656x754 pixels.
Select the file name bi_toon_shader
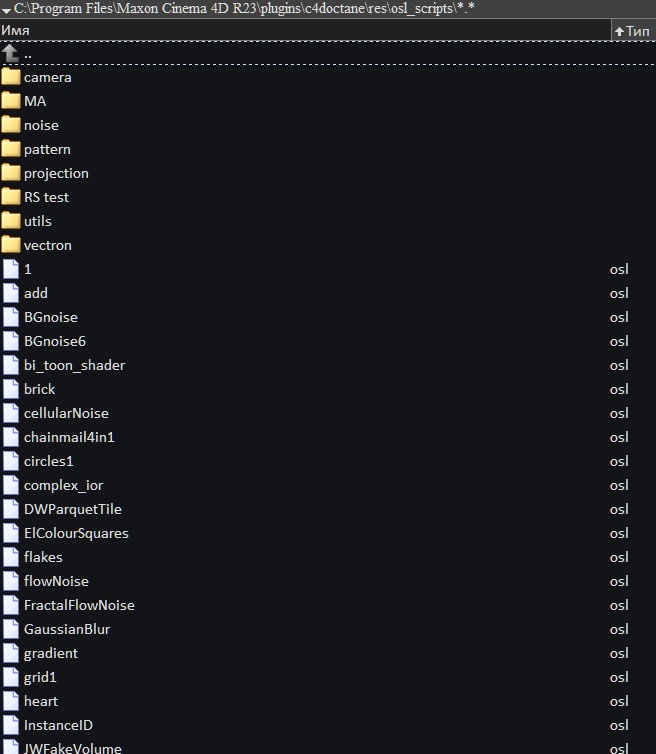[x=75, y=365]
